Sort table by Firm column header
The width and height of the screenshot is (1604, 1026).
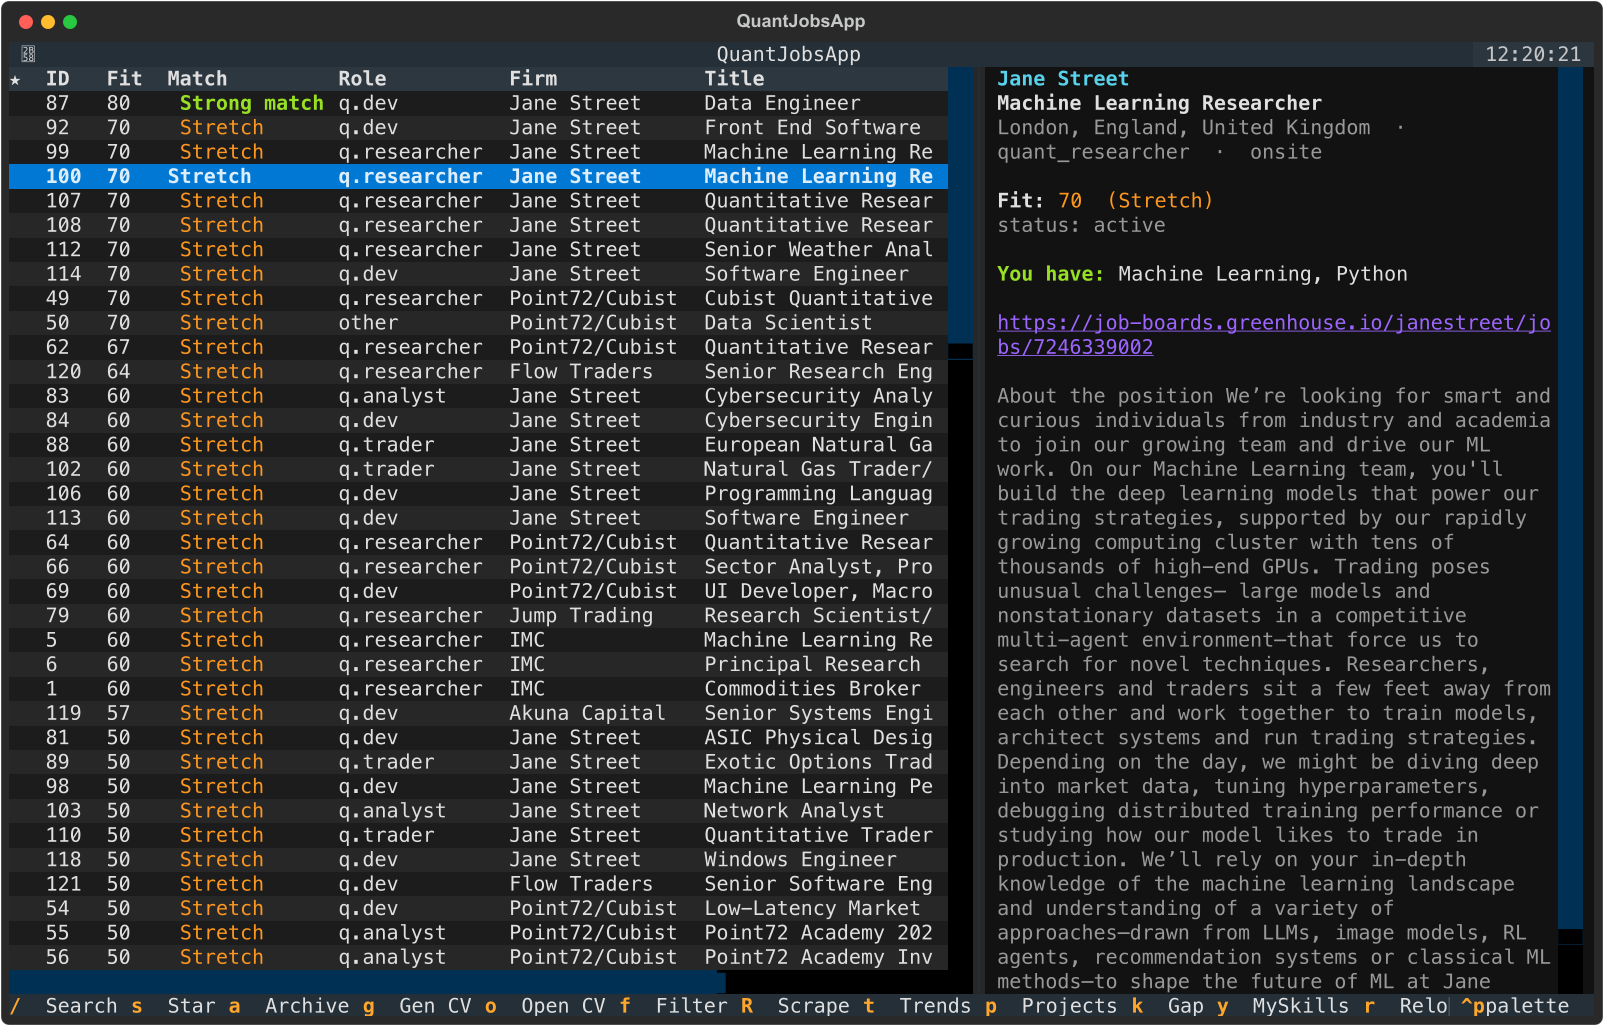tap(533, 79)
